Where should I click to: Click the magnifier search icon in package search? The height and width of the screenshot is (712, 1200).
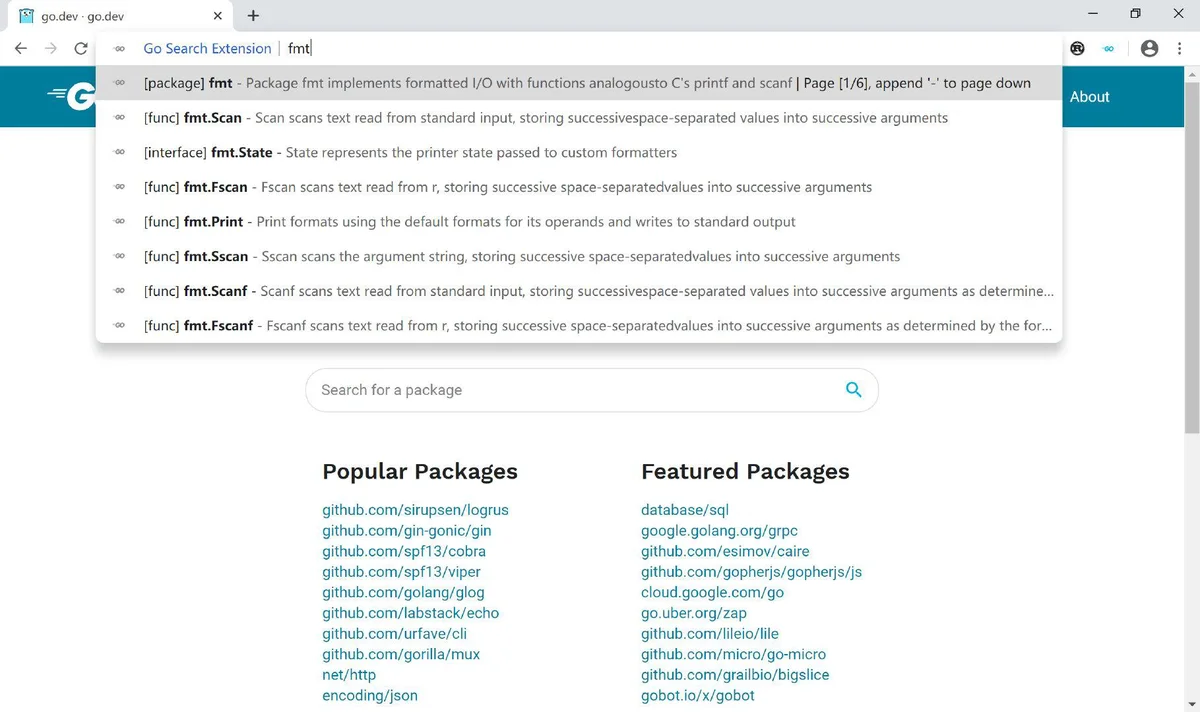[x=853, y=390]
